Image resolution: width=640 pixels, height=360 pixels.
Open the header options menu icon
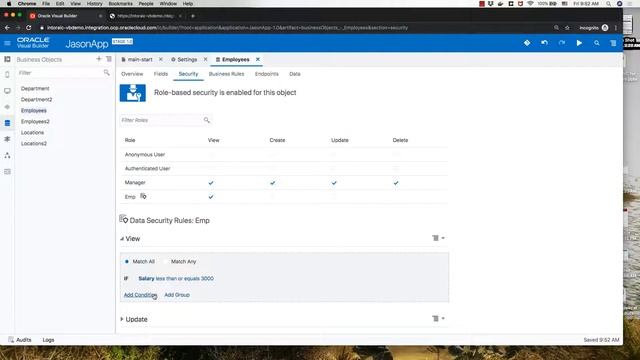tap(613, 43)
